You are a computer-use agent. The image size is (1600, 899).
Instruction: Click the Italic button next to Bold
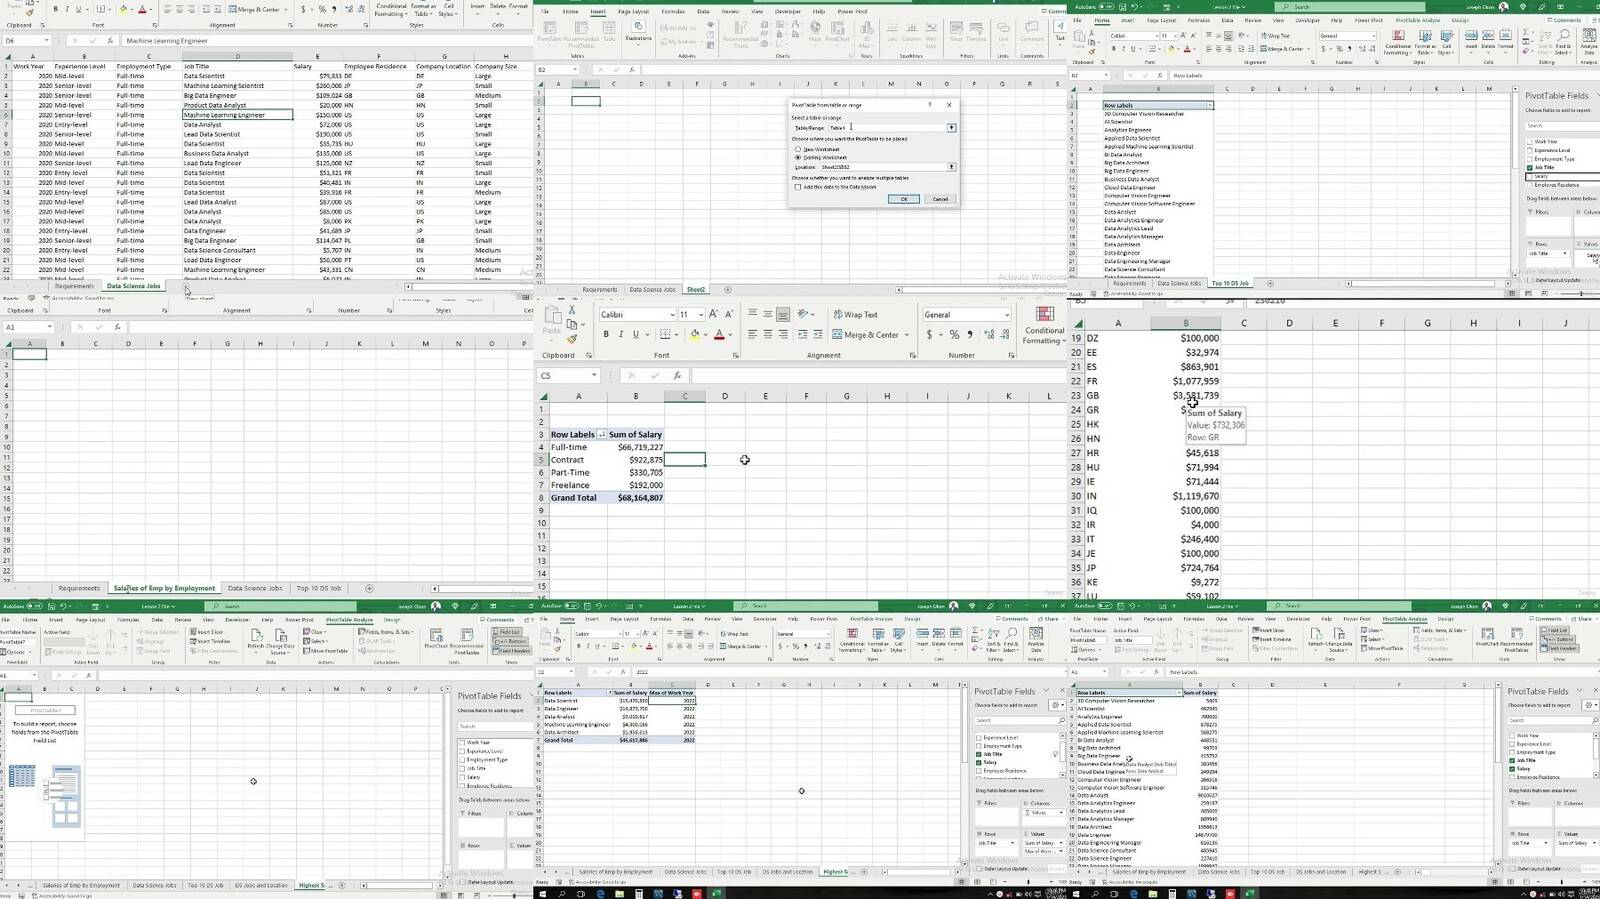tap(620, 335)
